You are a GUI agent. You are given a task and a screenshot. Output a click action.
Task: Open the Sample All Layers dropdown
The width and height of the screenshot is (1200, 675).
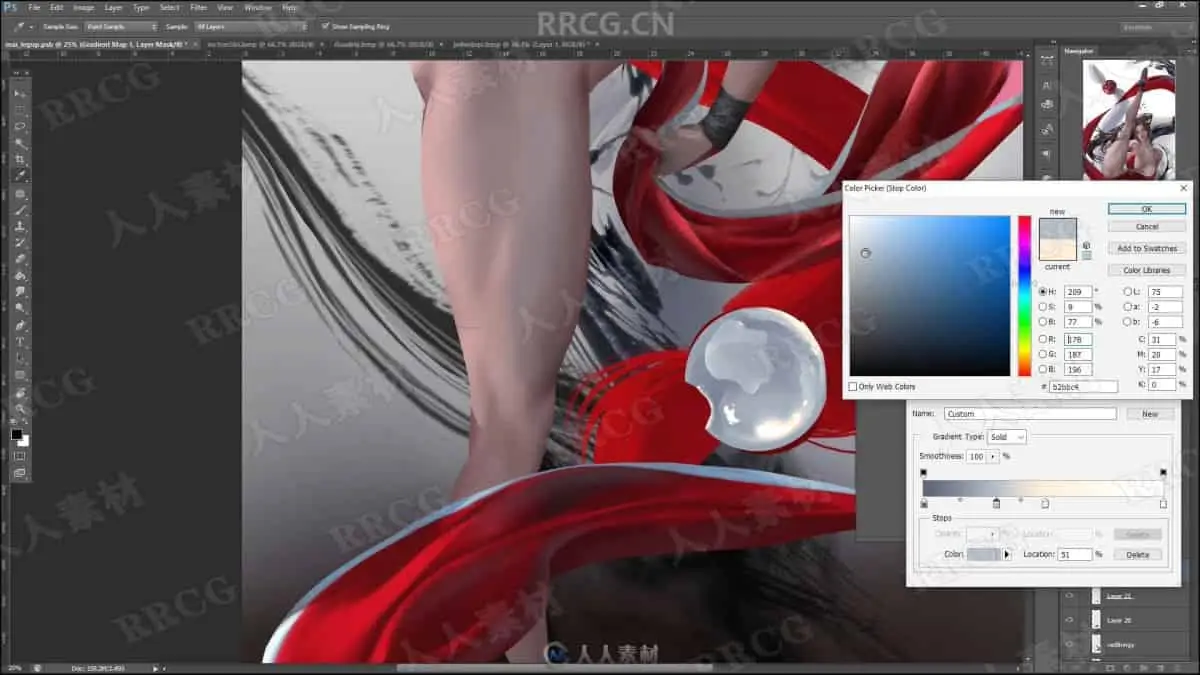click(249, 27)
